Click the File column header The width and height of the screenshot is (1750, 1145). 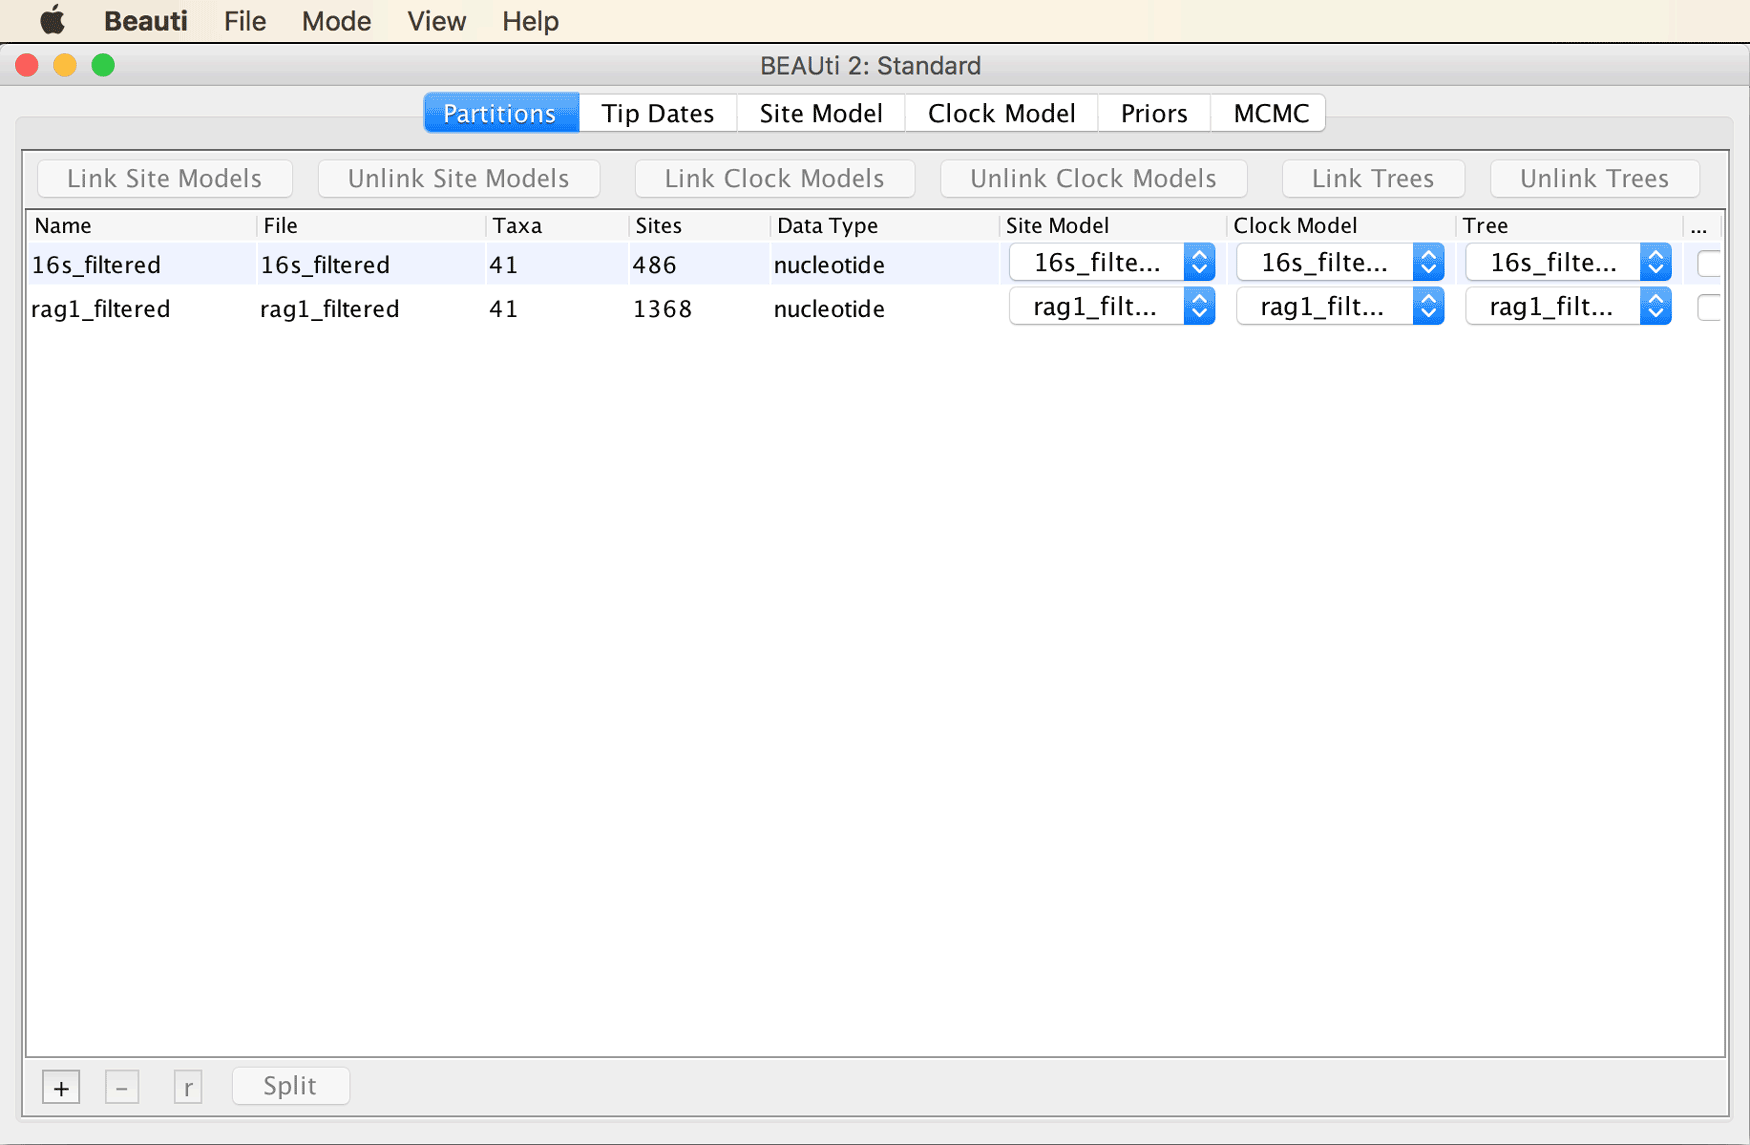(x=371, y=225)
